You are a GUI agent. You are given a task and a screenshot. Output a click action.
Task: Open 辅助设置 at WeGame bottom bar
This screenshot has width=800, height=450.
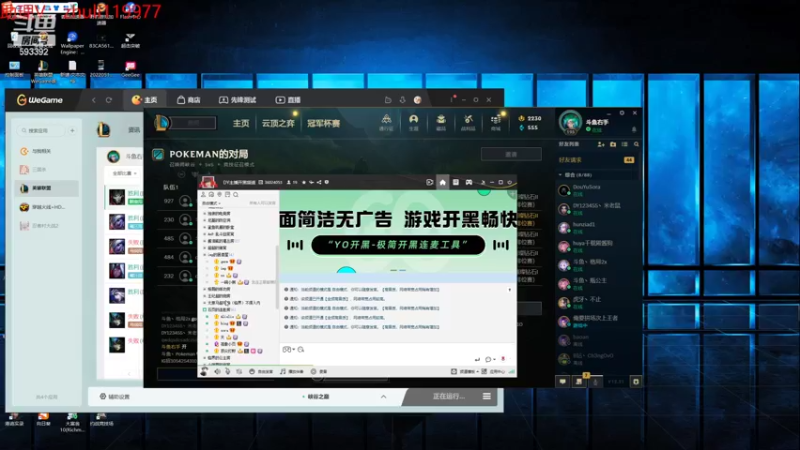pyautogui.click(x=115, y=396)
